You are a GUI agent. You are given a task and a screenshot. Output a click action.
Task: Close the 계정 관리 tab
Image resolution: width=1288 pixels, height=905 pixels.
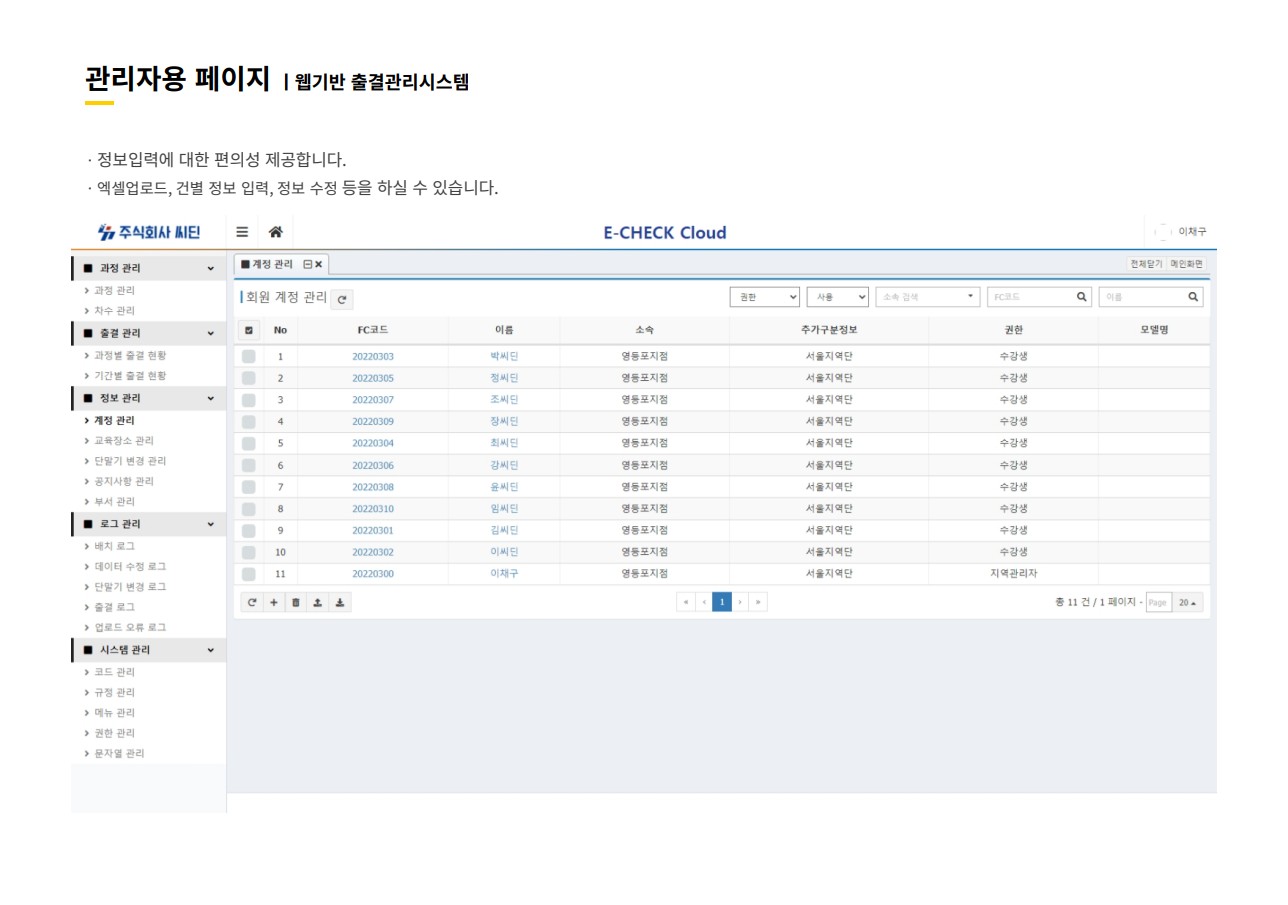[319, 264]
